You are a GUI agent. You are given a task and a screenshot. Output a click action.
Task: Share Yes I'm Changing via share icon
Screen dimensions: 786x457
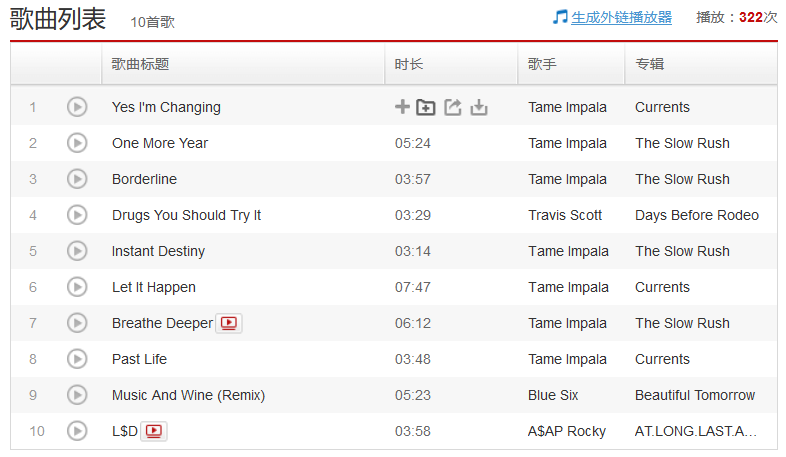pyautogui.click(x=453, y=107)
